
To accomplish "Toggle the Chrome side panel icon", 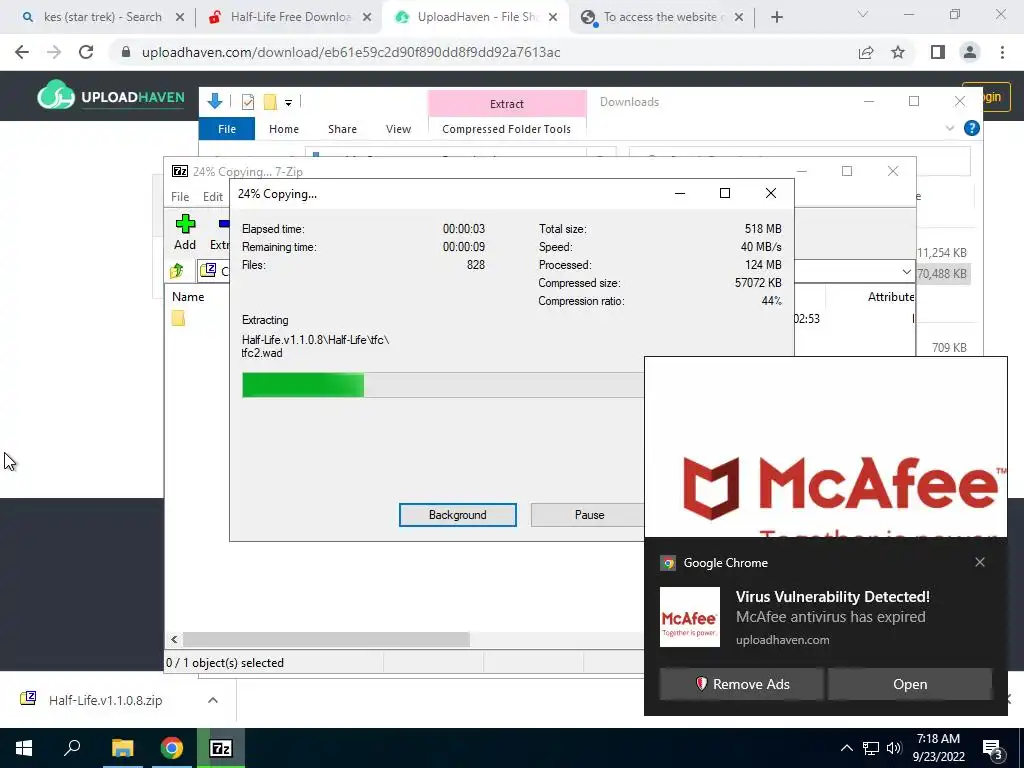I will 938,52.
